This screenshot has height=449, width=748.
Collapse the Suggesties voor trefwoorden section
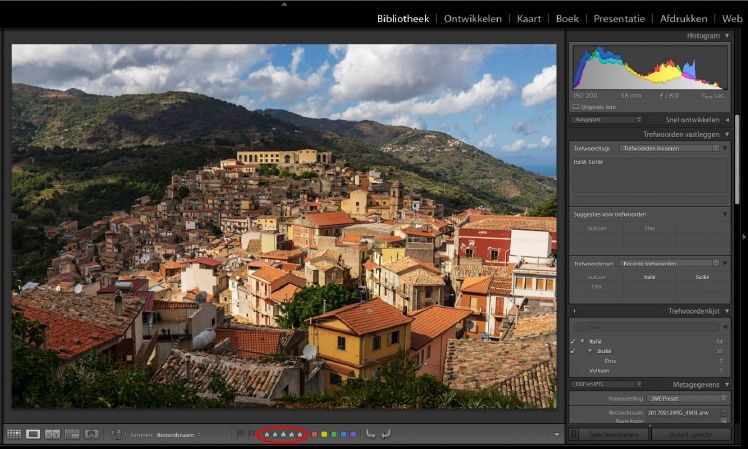[x=725, y=214]
